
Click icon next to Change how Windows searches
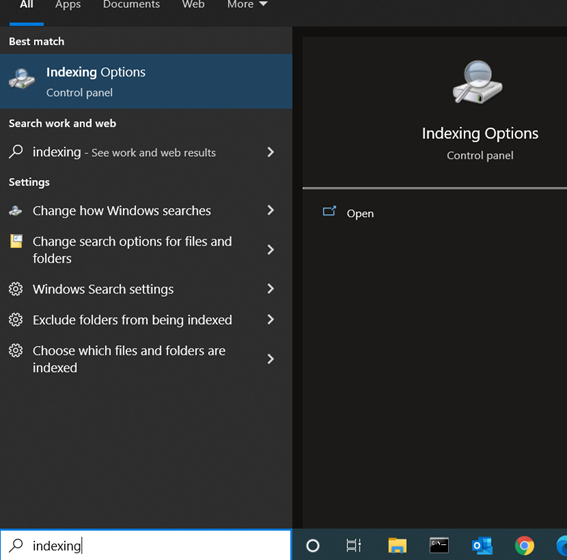tap(16, 210)
